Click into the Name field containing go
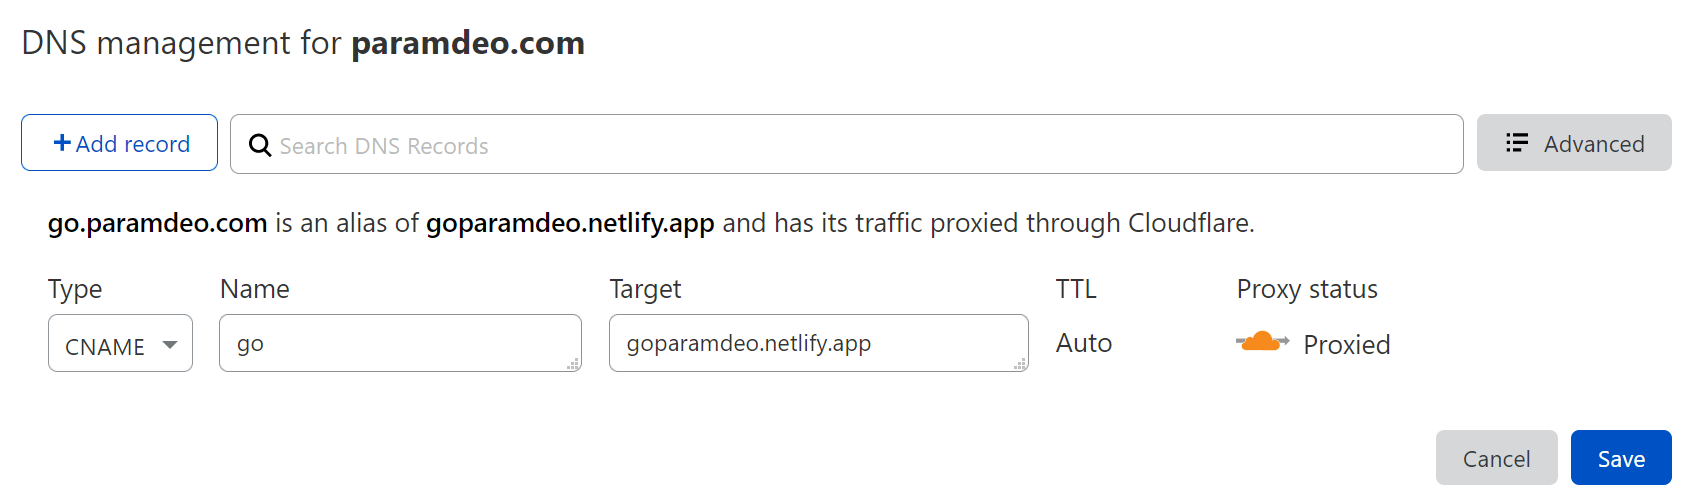 click(400, 343)
